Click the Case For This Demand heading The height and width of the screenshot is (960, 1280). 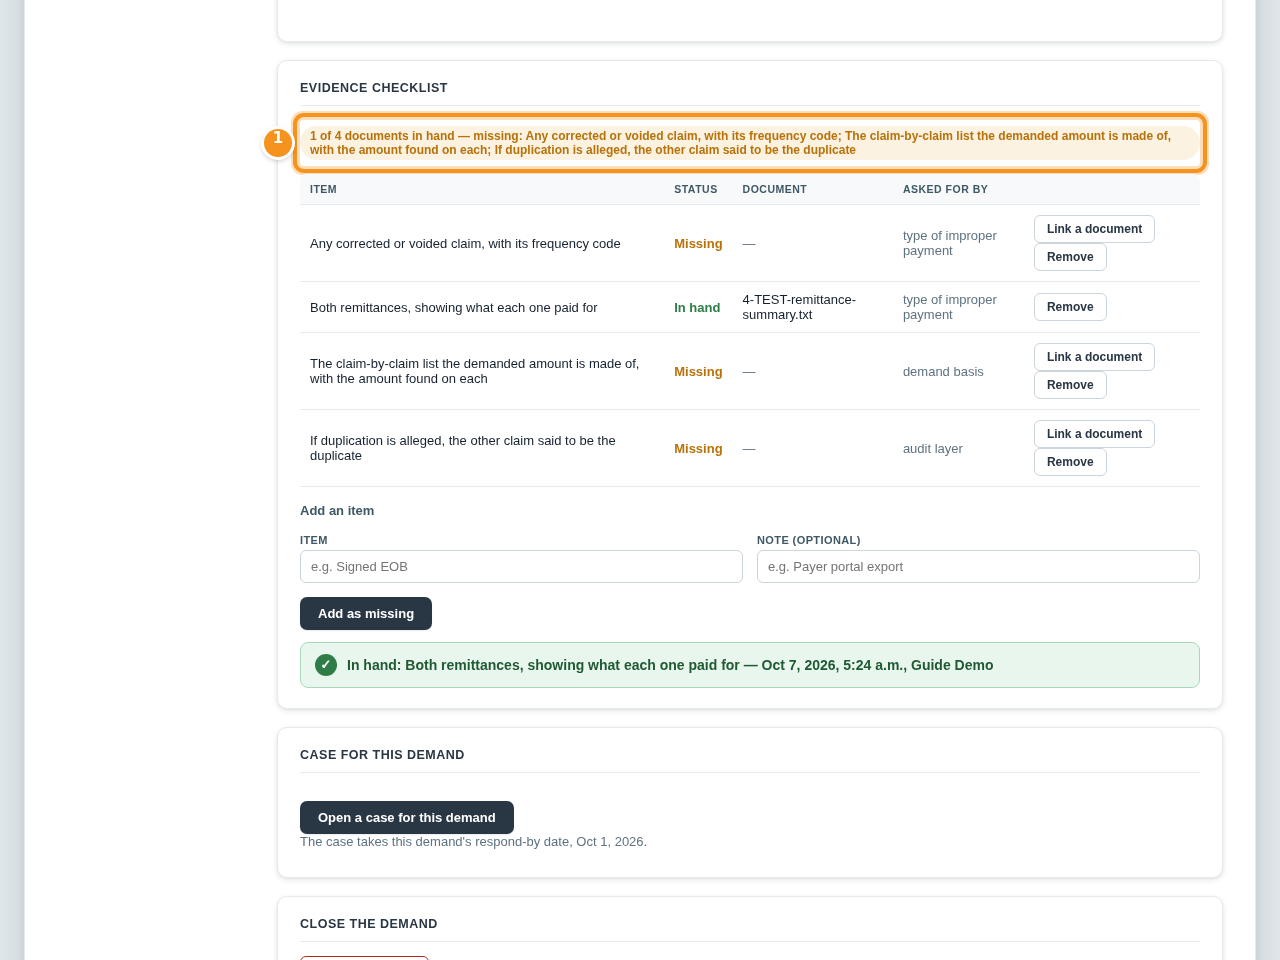click(382, 755)
